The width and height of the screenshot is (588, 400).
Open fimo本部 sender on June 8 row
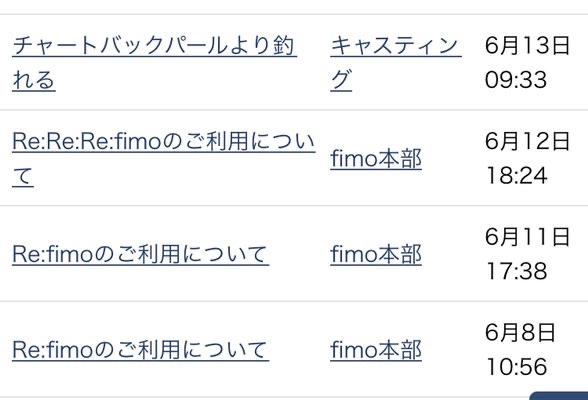pyautogui.click(x=376, y=350)
